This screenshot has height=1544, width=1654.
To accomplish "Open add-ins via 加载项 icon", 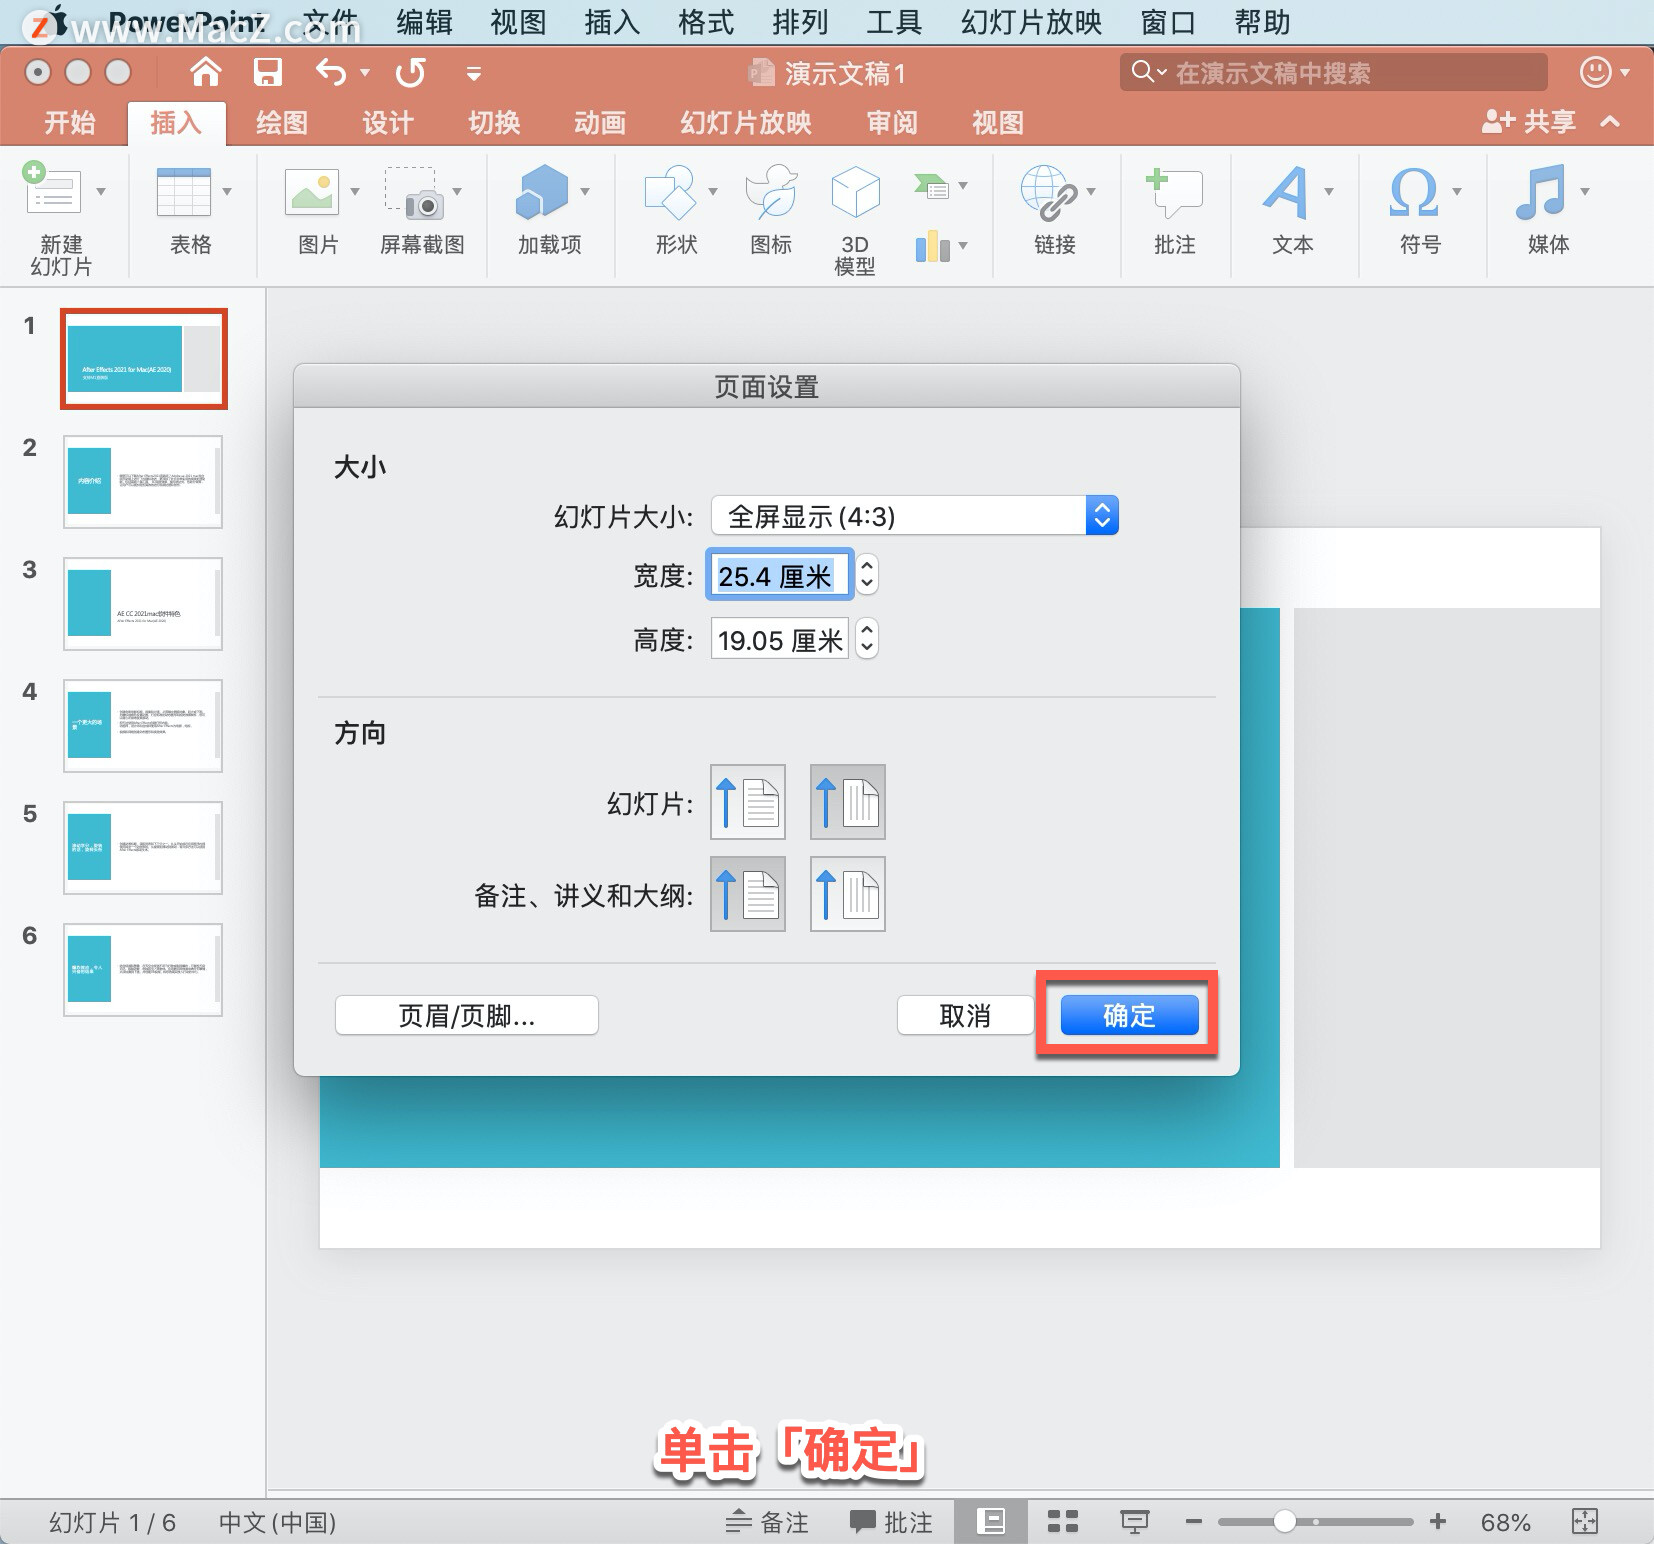I will (x=541, y=190).
